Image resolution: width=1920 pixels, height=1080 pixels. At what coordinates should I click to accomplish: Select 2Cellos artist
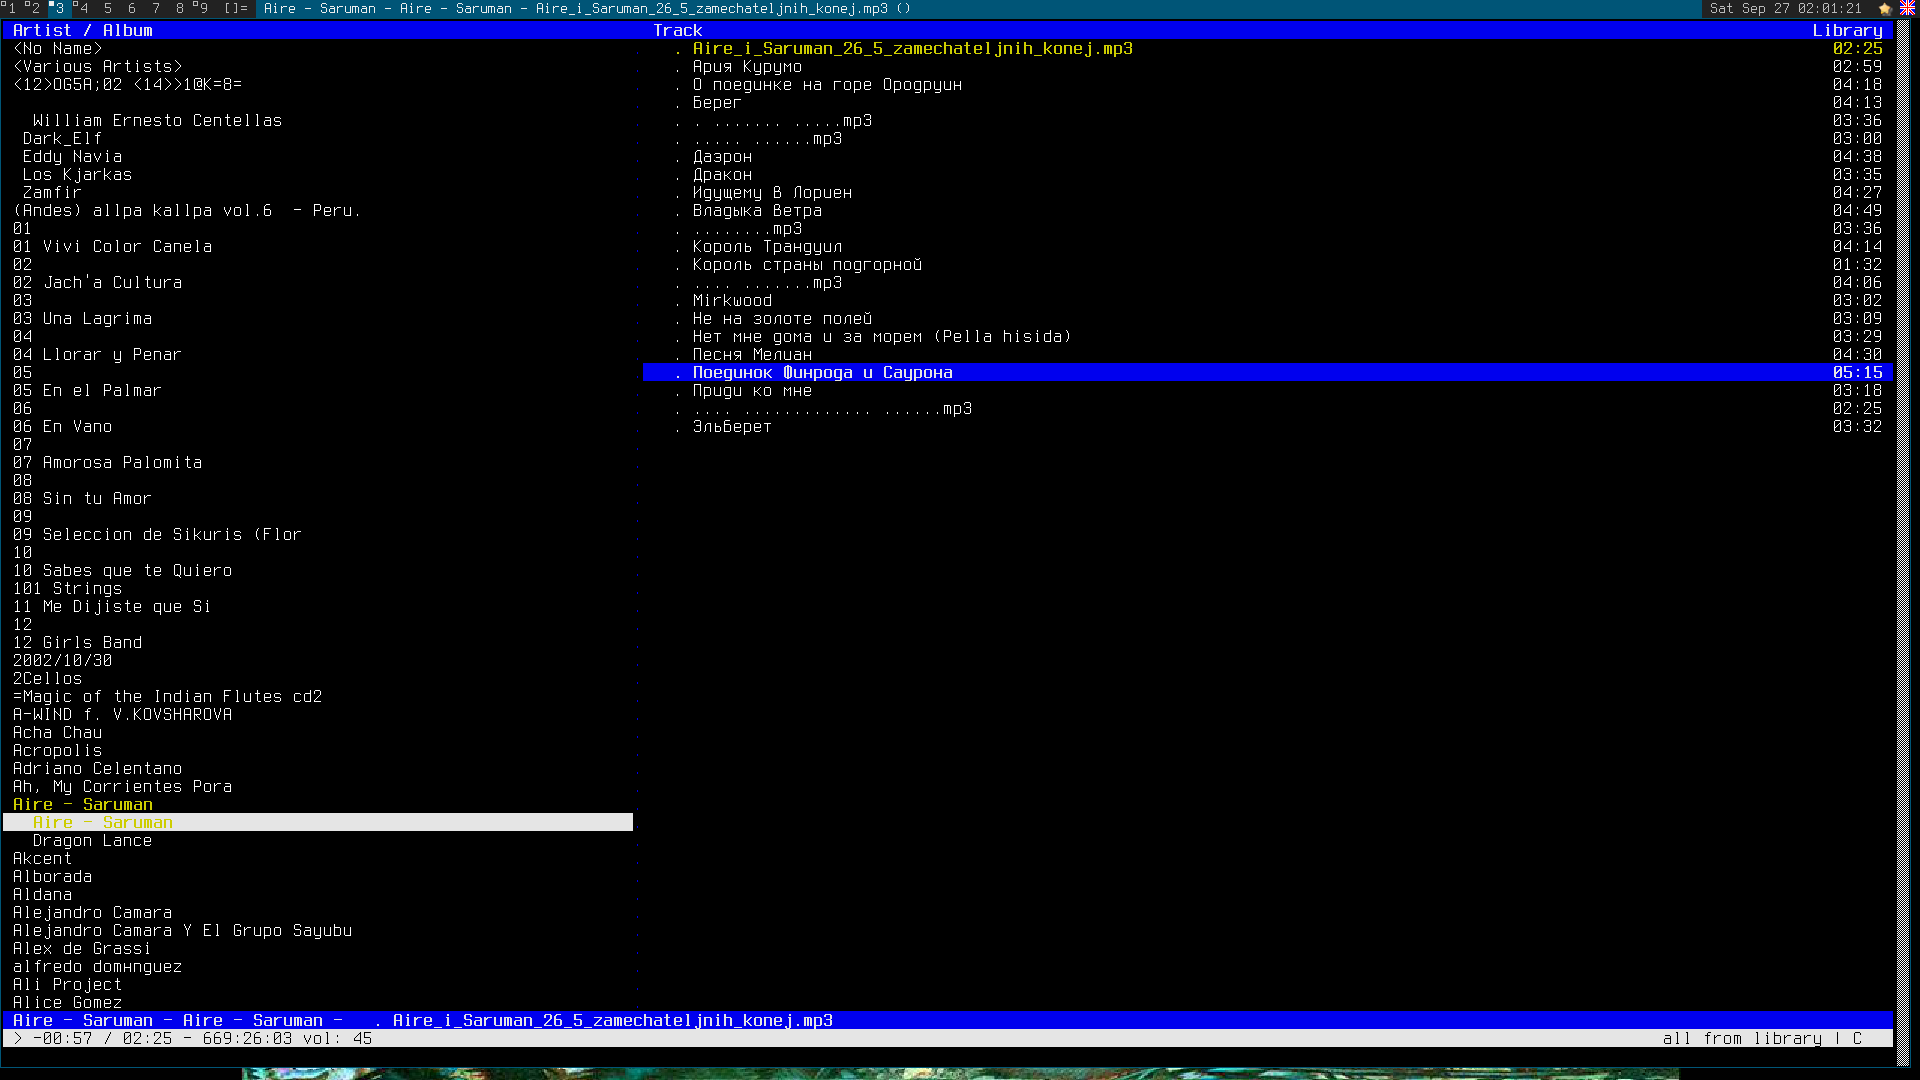coord(47,679)
